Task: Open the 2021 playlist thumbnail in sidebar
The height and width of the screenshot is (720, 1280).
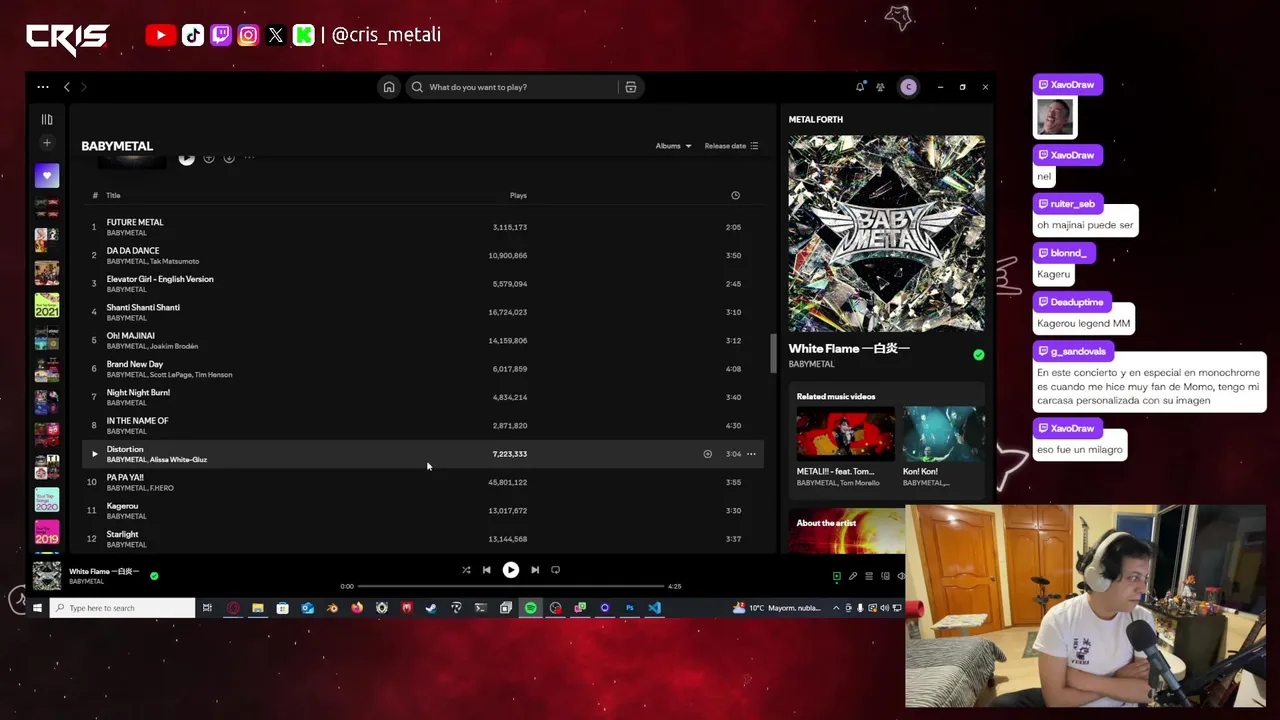Action: pyautogui.click(x=47, y=305)
